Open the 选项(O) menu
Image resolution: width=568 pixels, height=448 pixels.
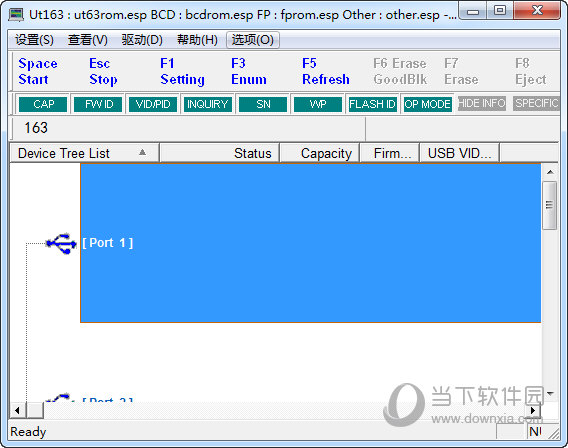click(252, 40)
